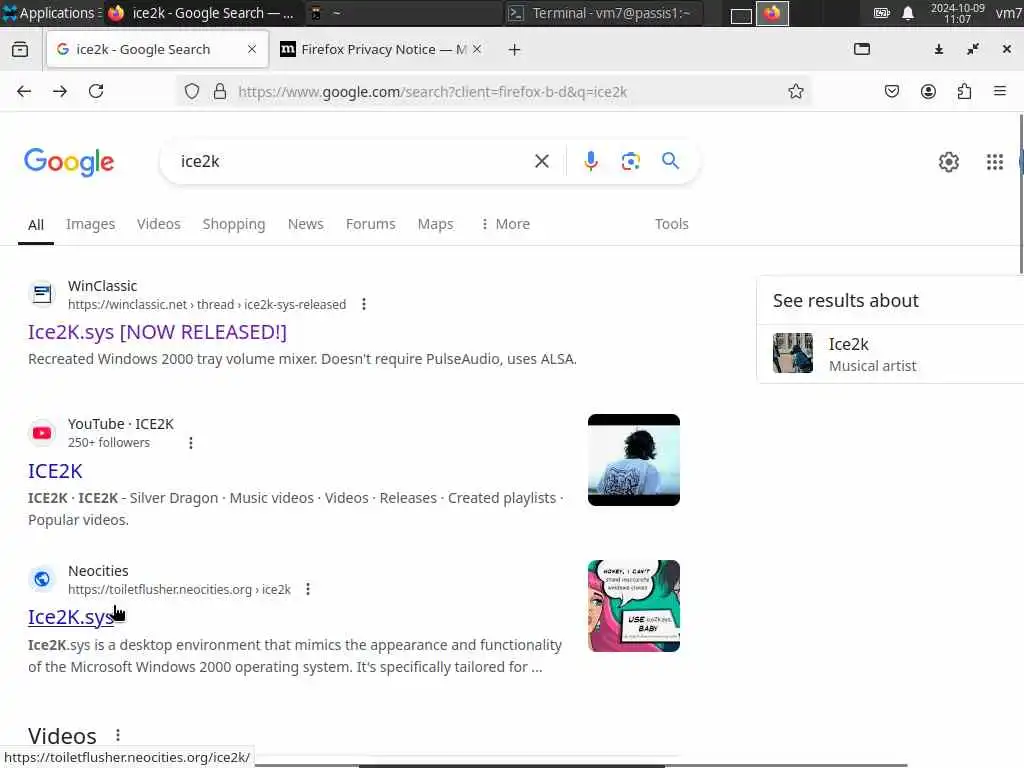Click the page vertical scrollbar
This screenshot has width=1024, height=768.
click(x=1021, y=195)
